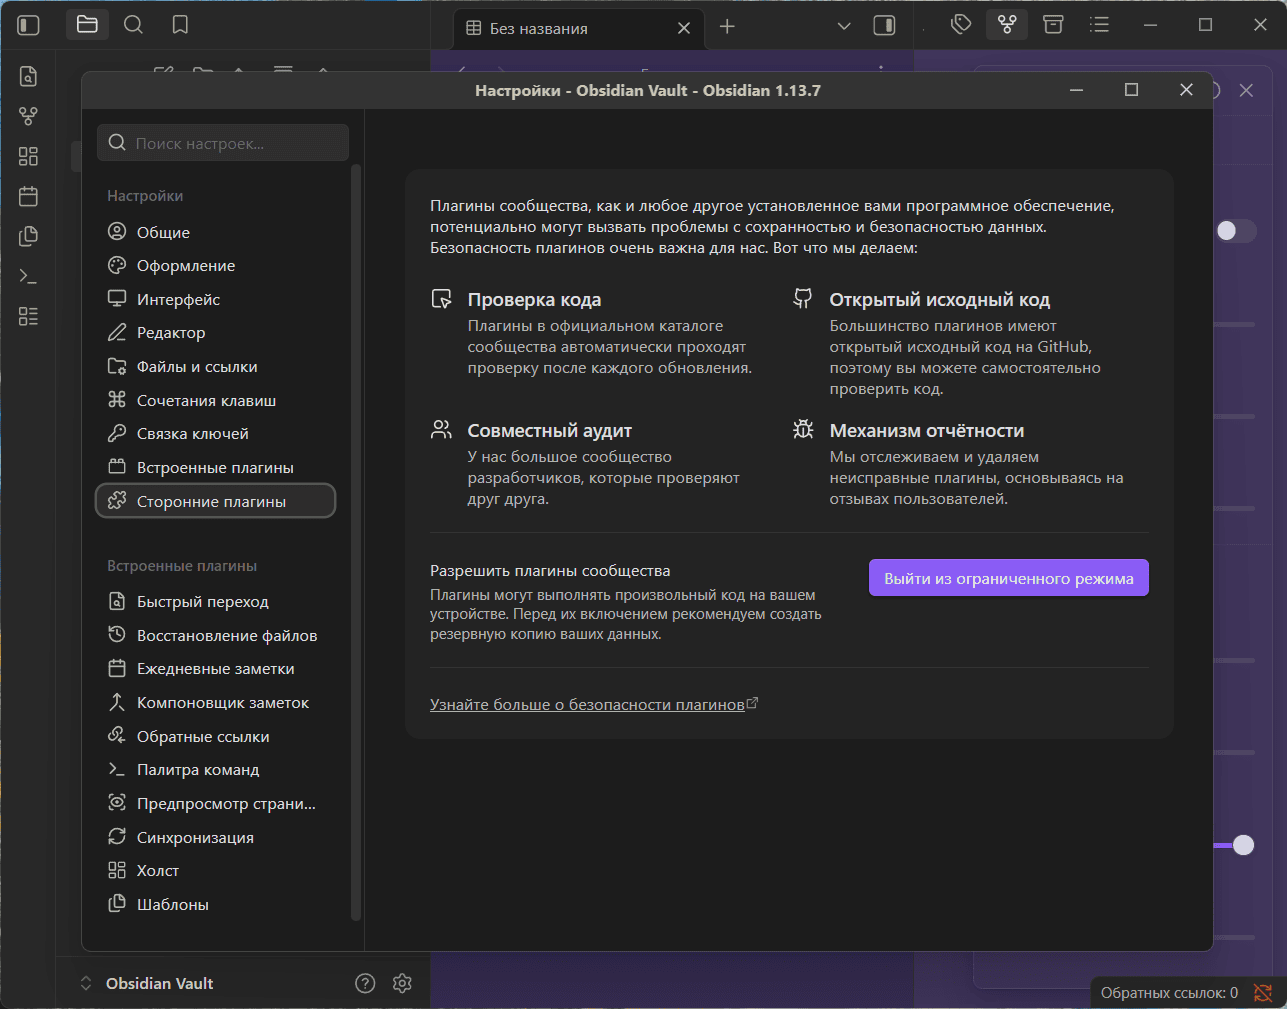The image size is (1287, 1009).
Task: Select "Ежедневные заметки" plugin settings
Action: pos(215,669)
